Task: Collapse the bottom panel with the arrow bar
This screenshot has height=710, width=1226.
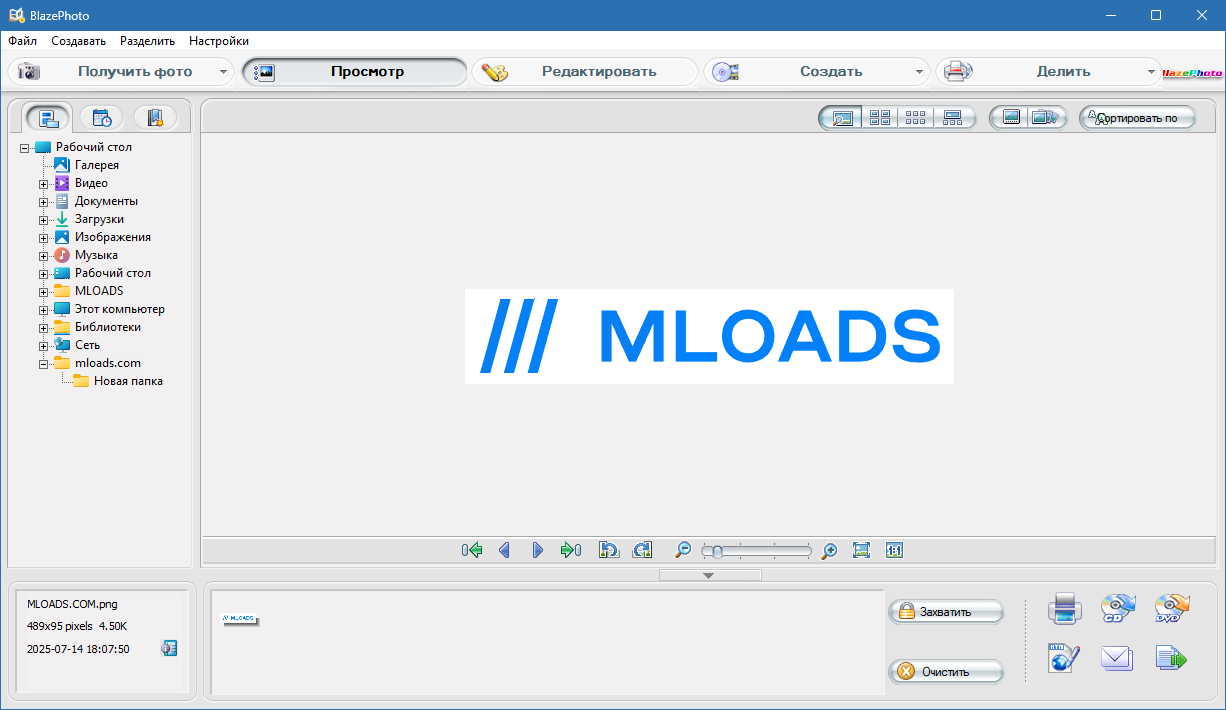Action: click(709, 575)
